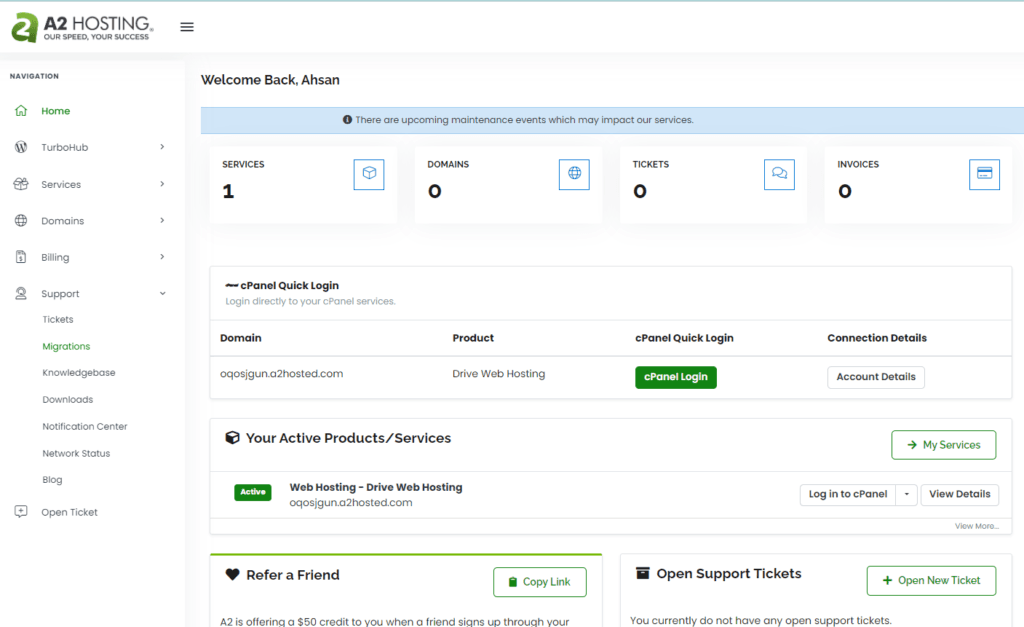This screenshot has height=627, width=1024.
Task: Click Open New Ticket button
Action: point(931,581)
